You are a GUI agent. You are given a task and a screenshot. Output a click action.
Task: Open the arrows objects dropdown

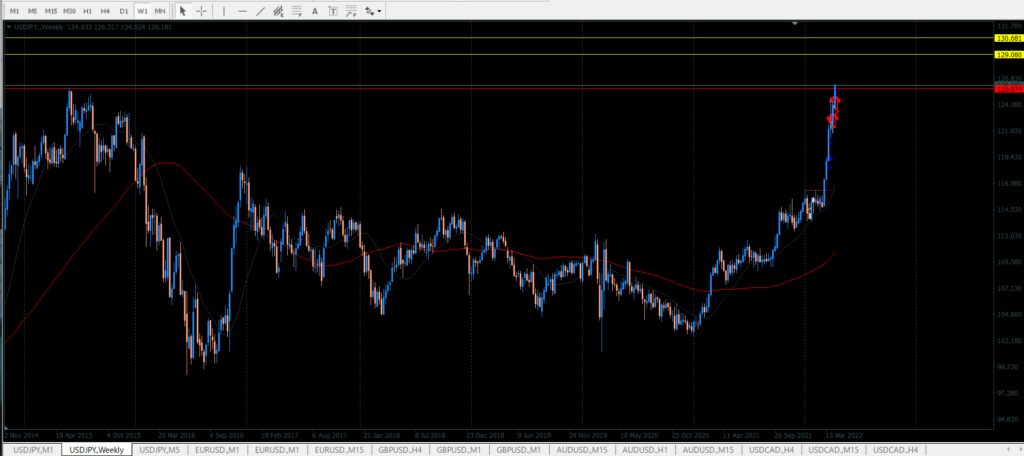(372, 10)
